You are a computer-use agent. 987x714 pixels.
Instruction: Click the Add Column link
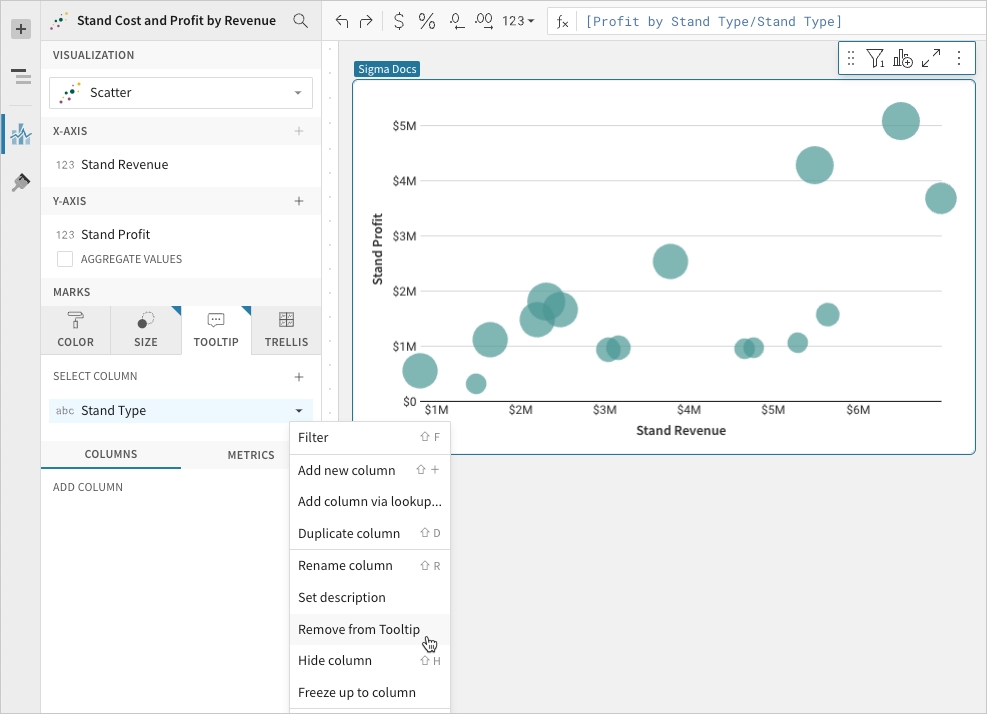[88, 487]
